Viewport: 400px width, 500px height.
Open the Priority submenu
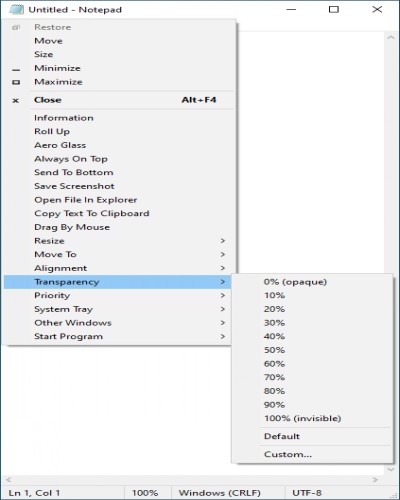pyautogui.click(x=118, y=296)
